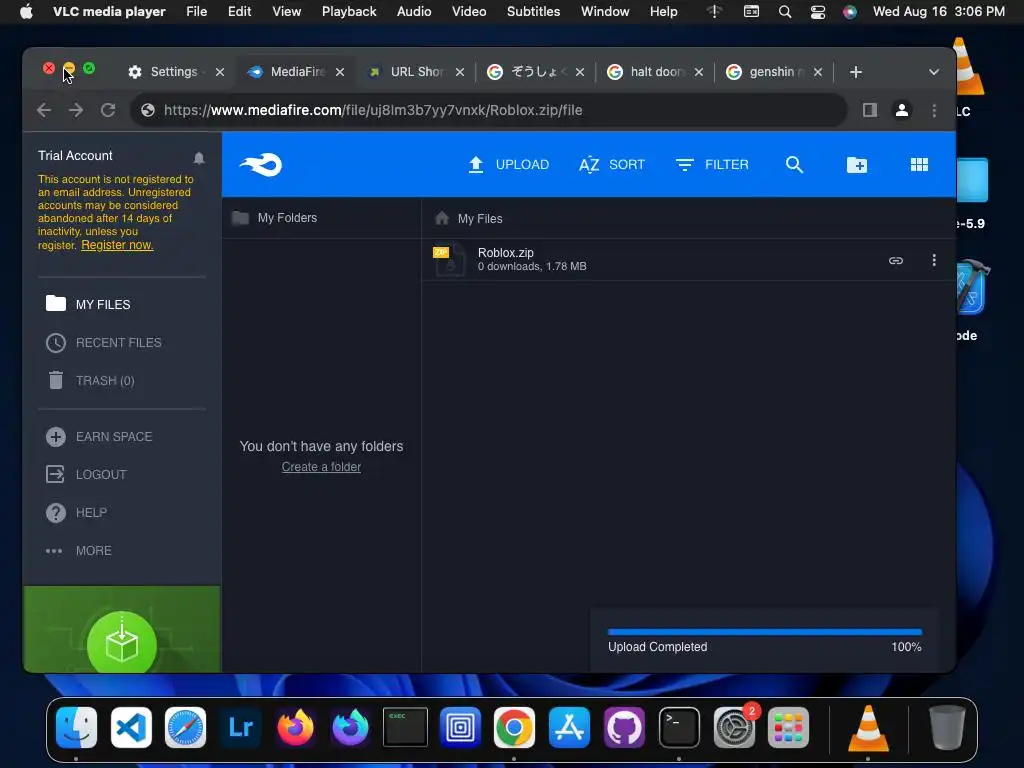Open the Roblox.zip three-dot options menu
Image resolution: width=1024 pixels, height=768 pixels.
point(934,260)
